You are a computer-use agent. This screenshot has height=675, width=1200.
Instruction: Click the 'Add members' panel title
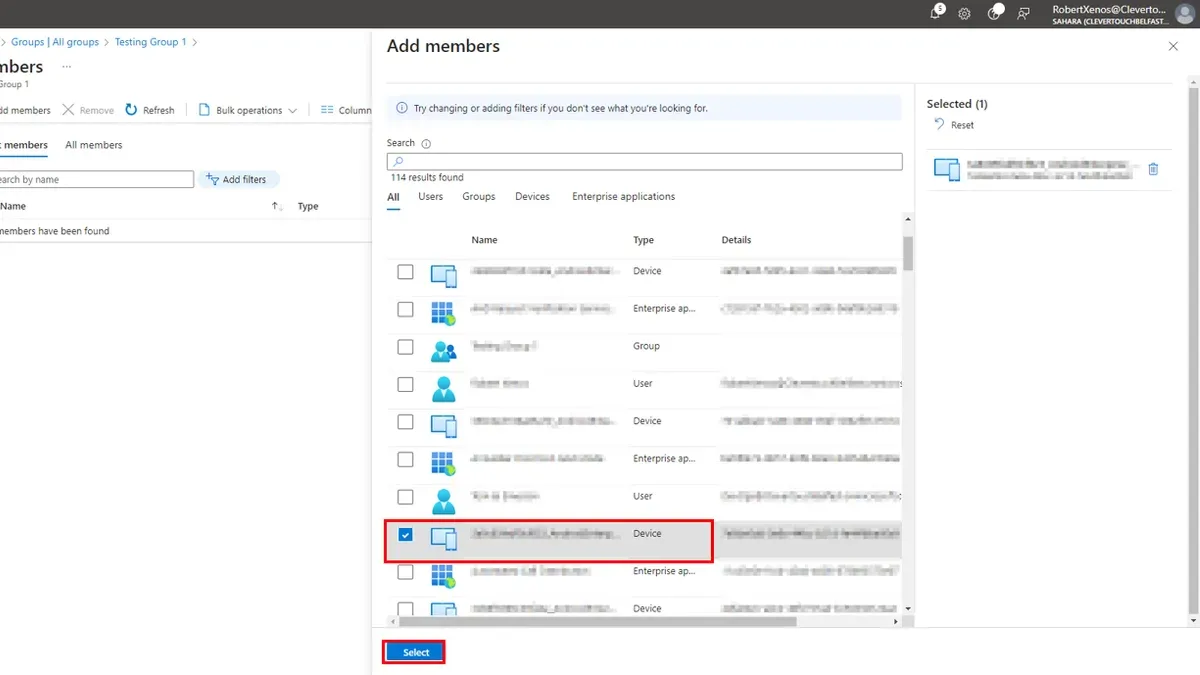click(x=443, y=46)
